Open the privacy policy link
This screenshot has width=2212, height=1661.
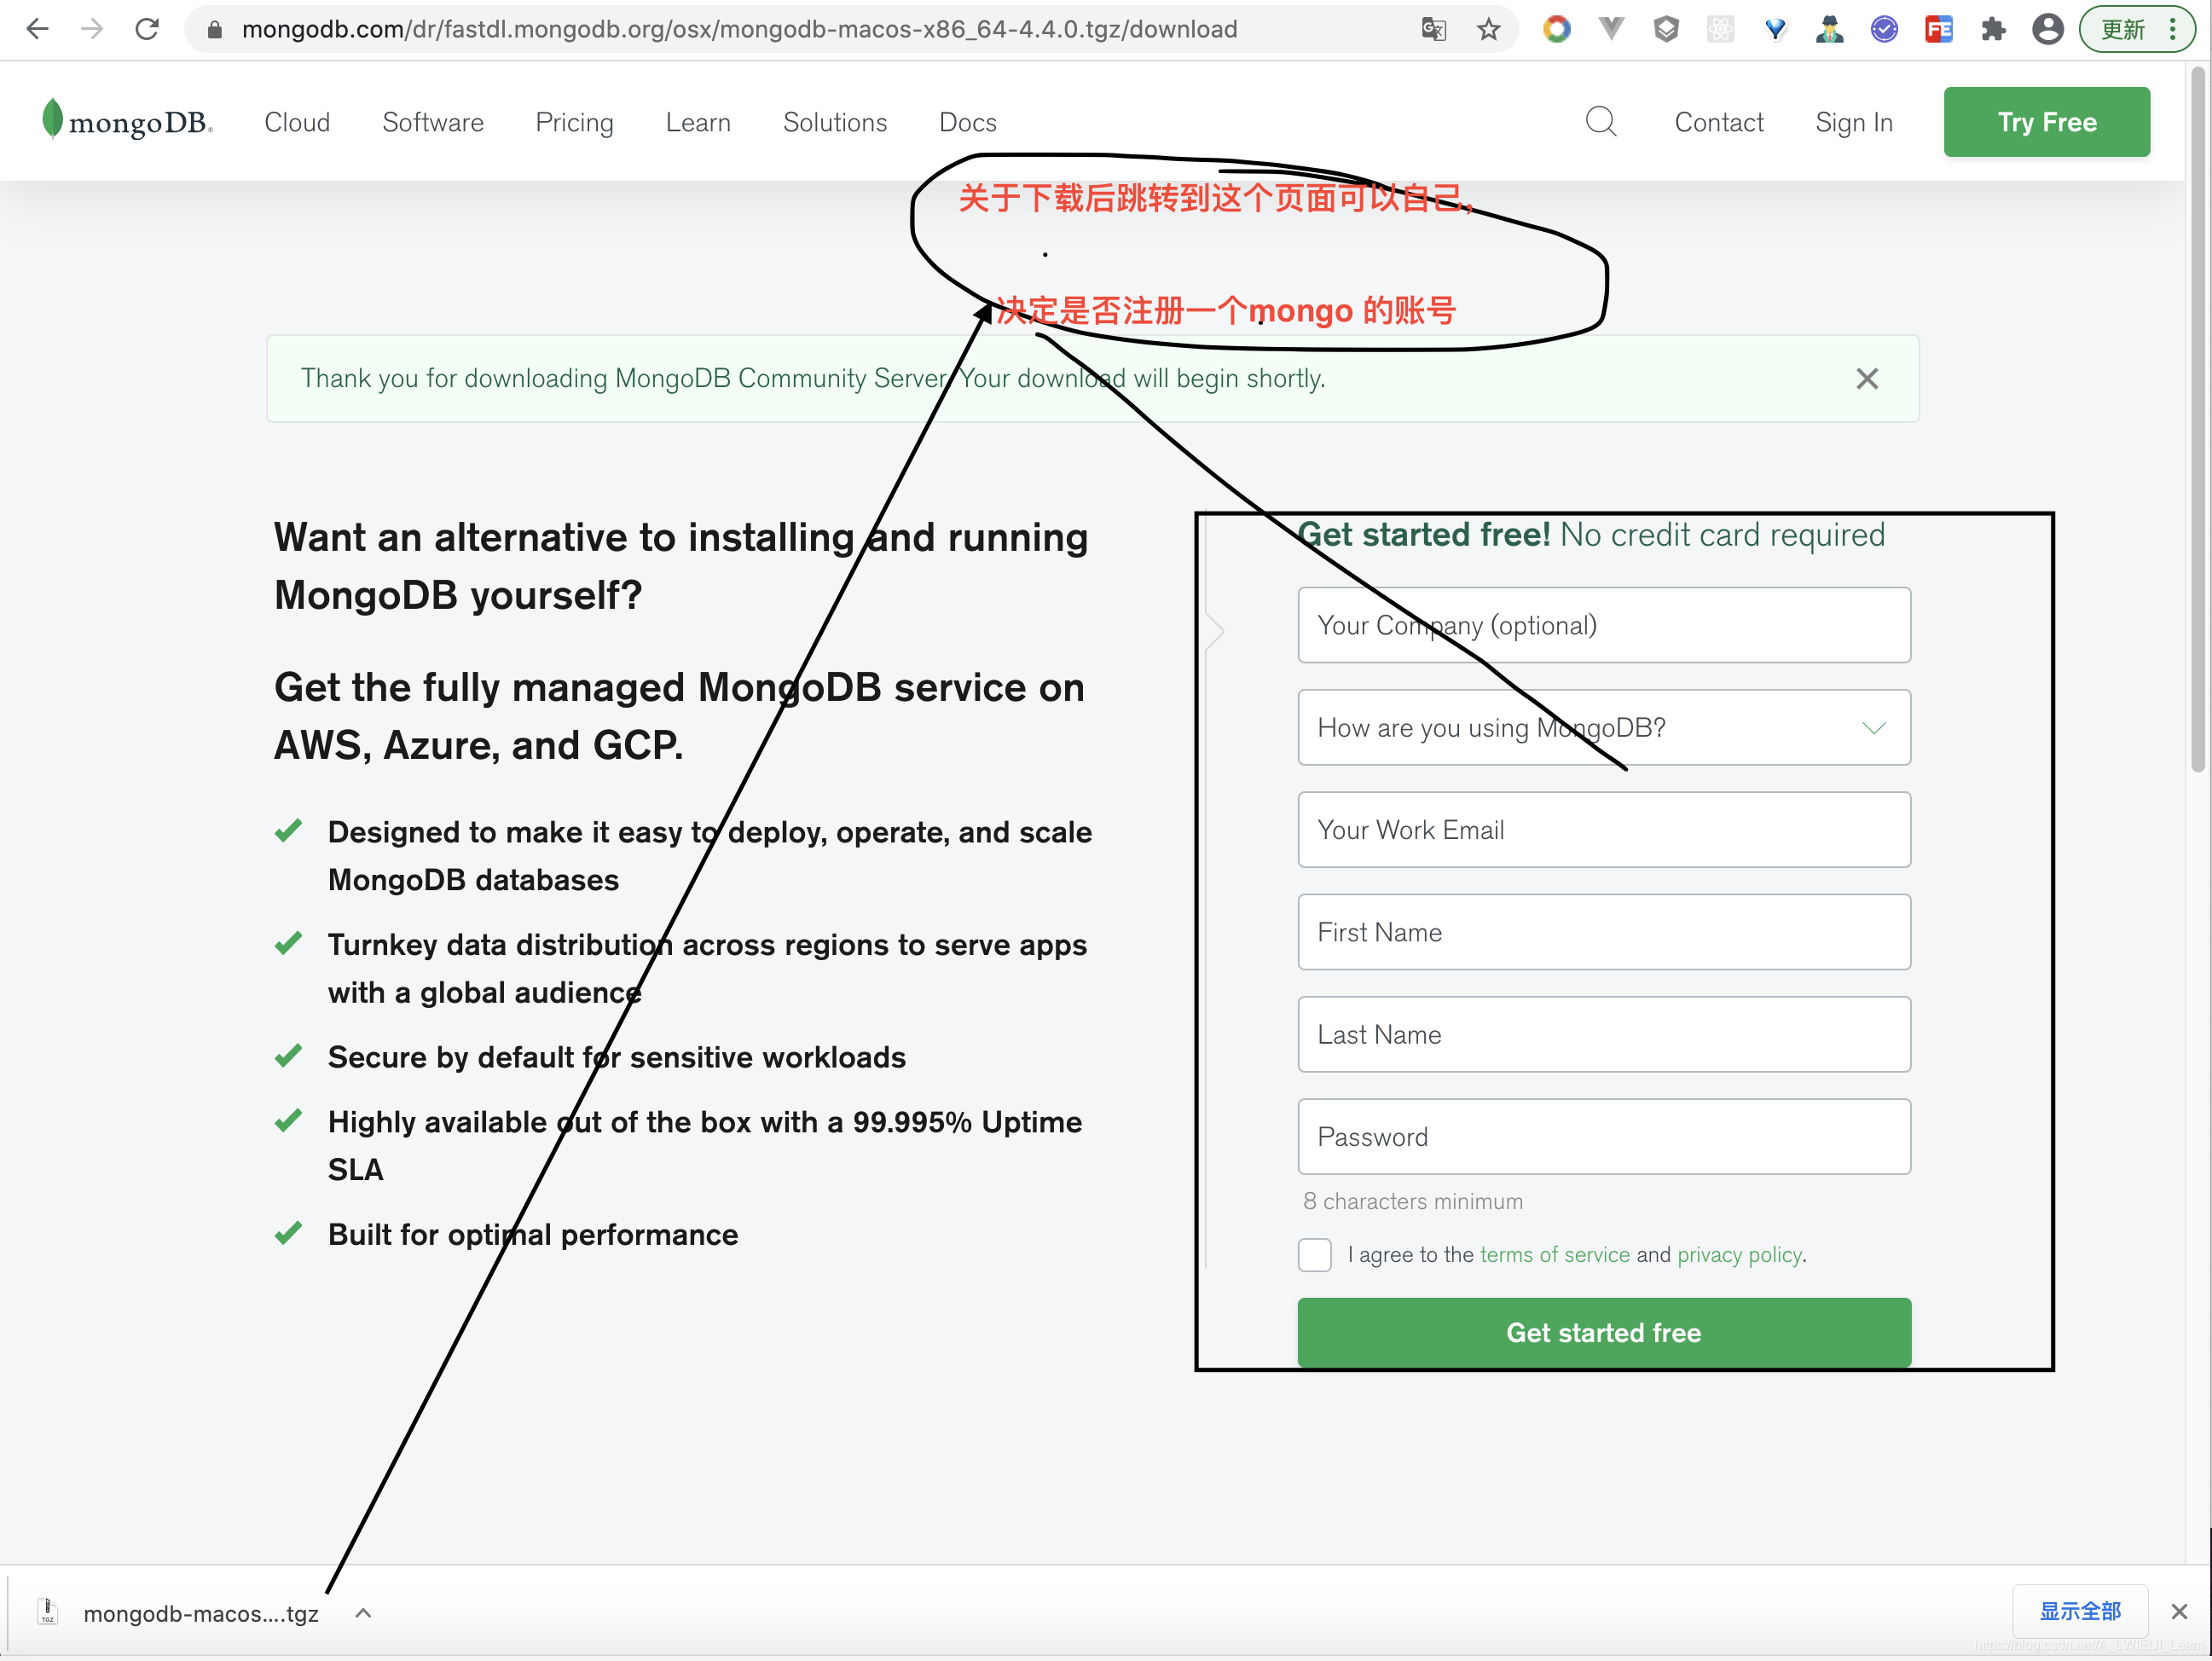tap(1739, 1255)
